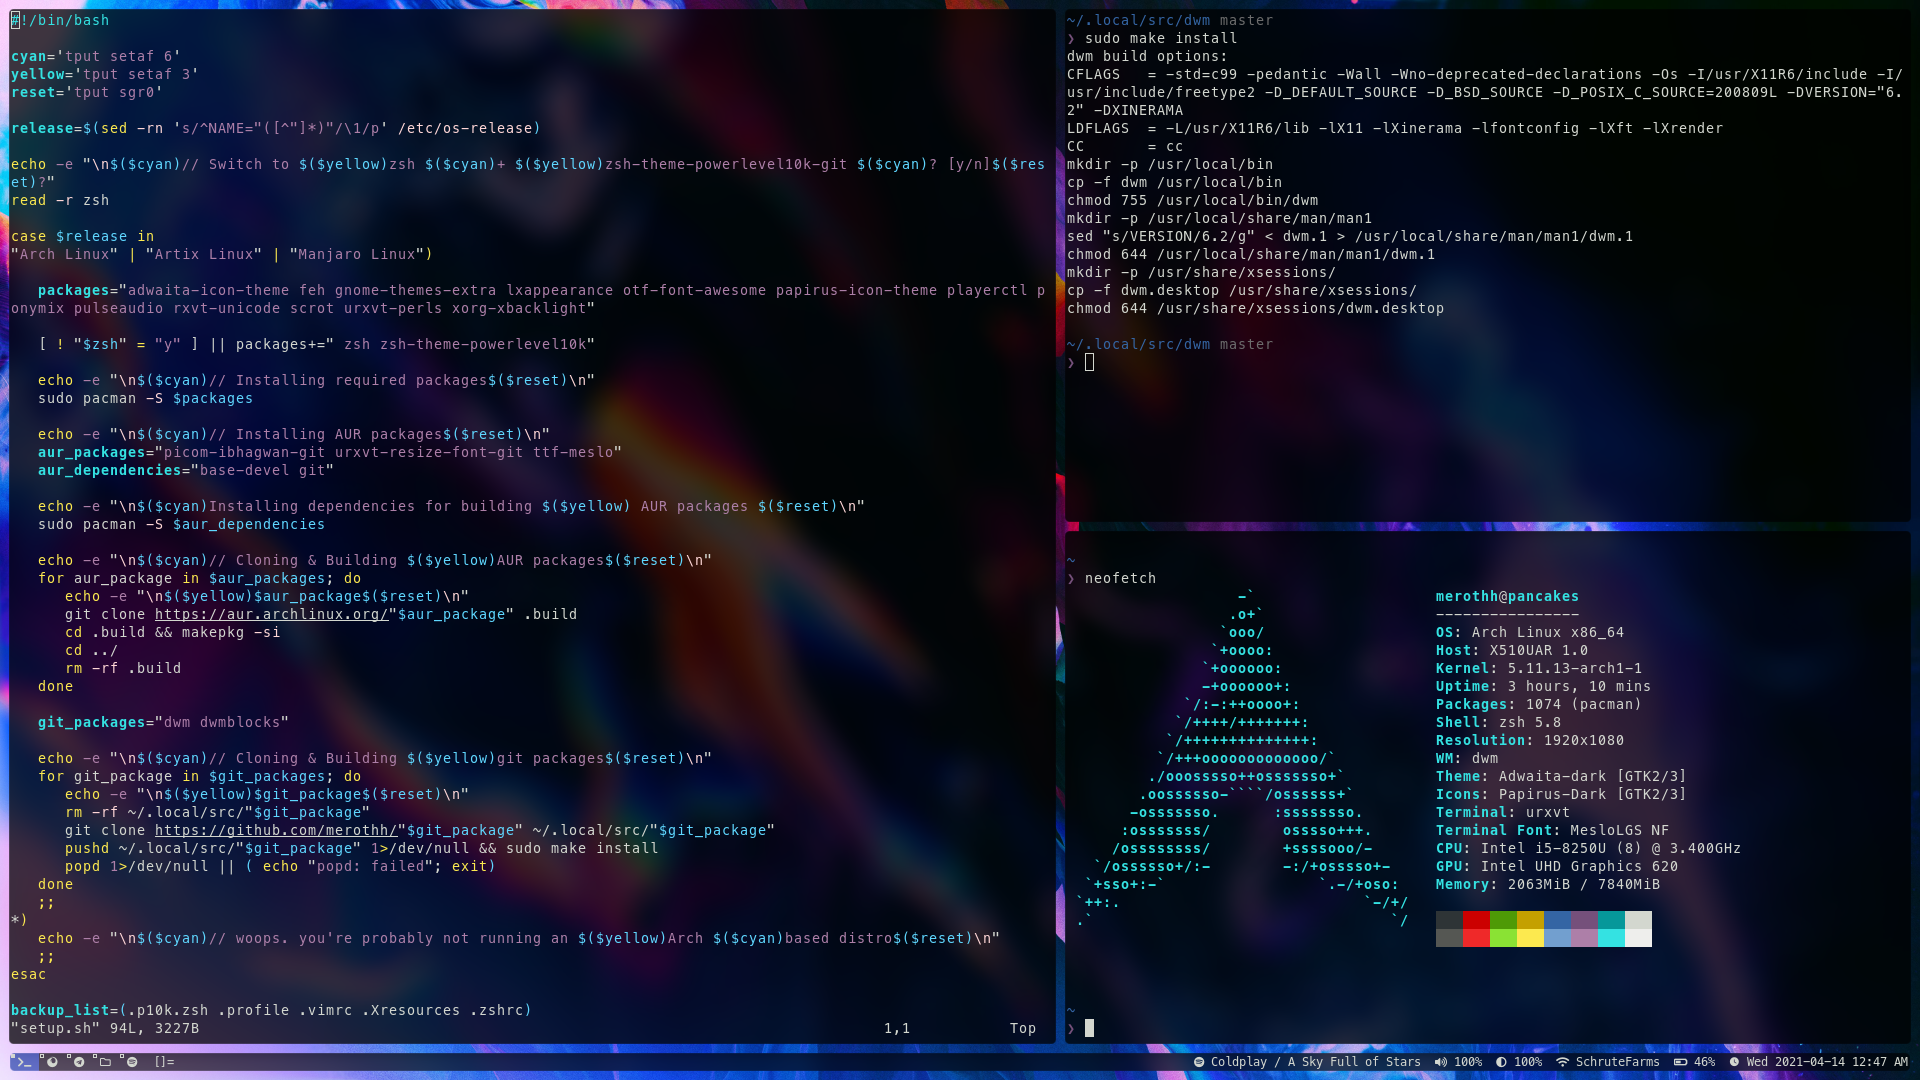
Task: Focus the prompt below neofetch output
Action: coord(1089,1028)
